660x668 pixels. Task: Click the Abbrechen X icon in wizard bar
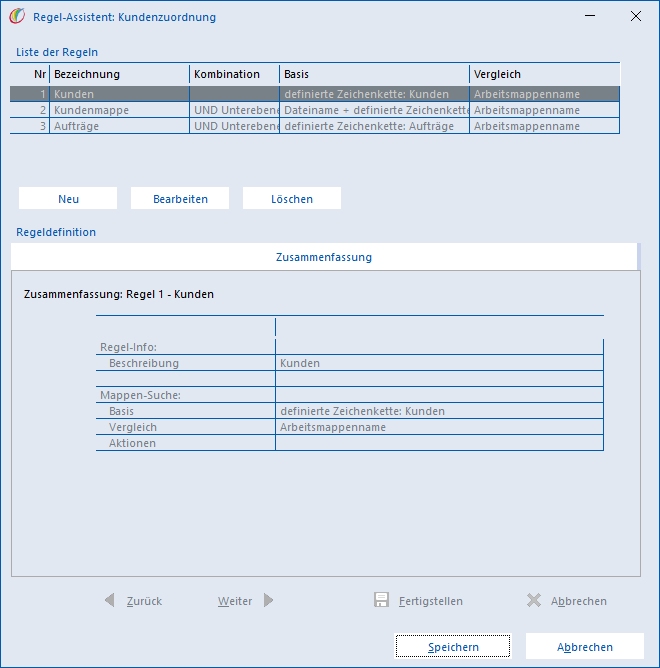click(533, 600)
